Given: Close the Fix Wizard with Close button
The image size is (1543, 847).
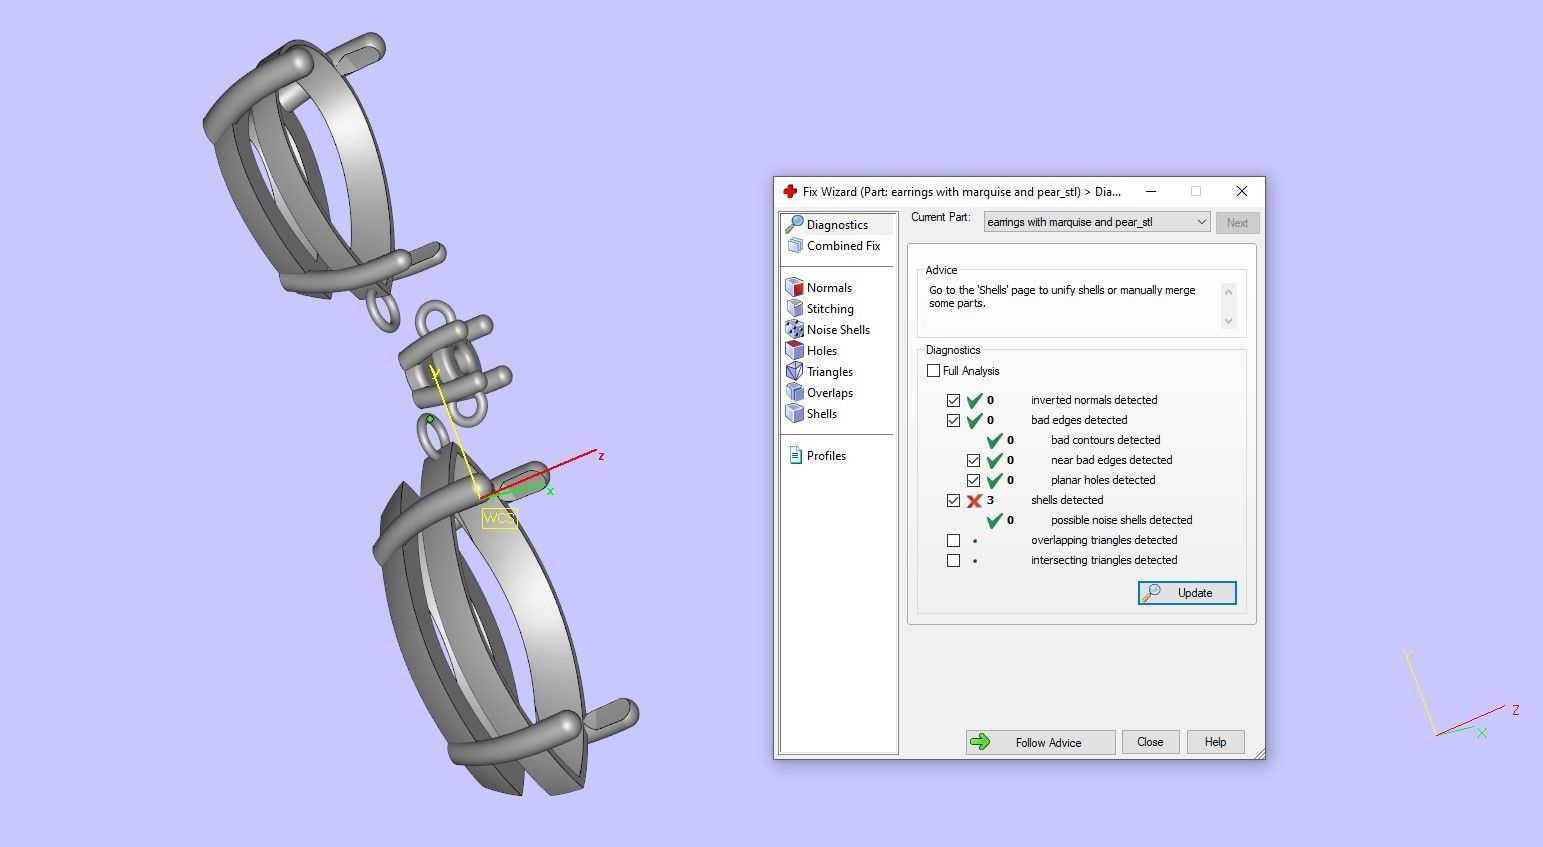Looking at the screenshot, I should [1150, 742].
